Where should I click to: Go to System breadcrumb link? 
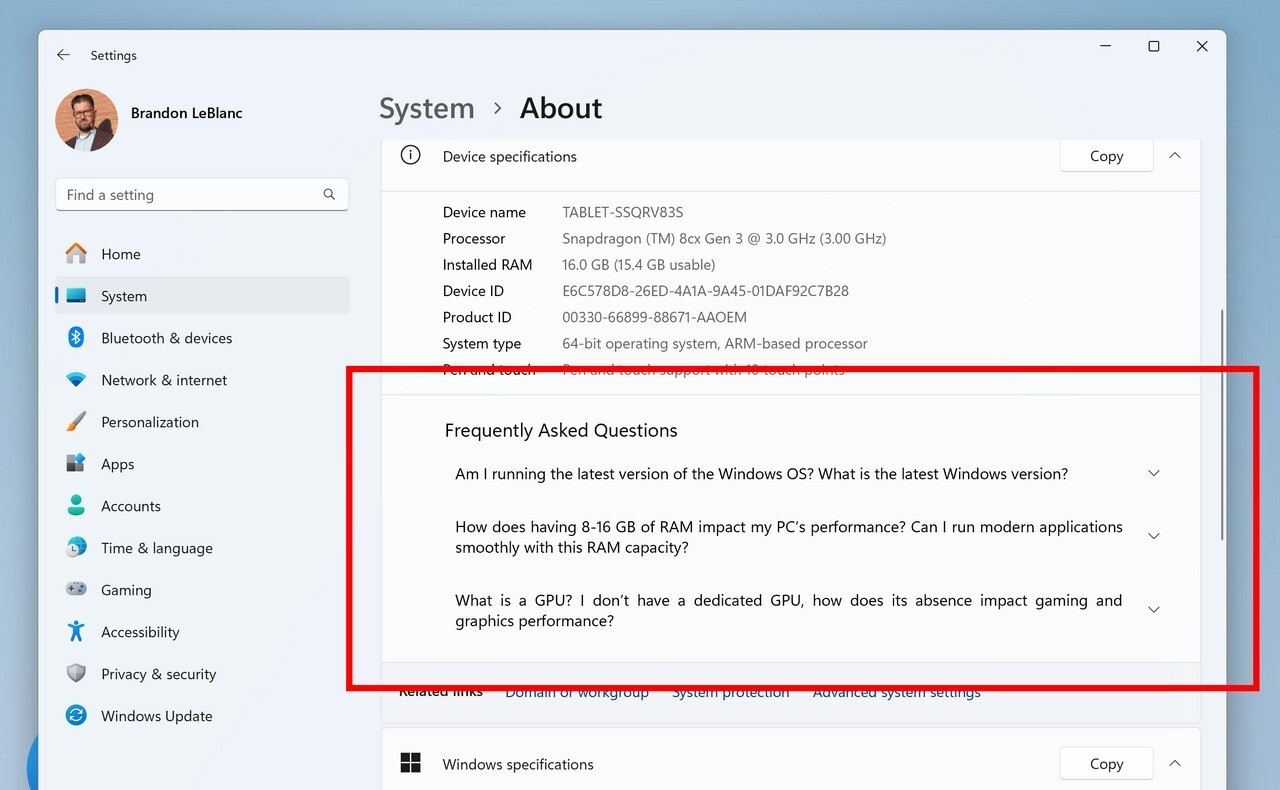point(427,108)
